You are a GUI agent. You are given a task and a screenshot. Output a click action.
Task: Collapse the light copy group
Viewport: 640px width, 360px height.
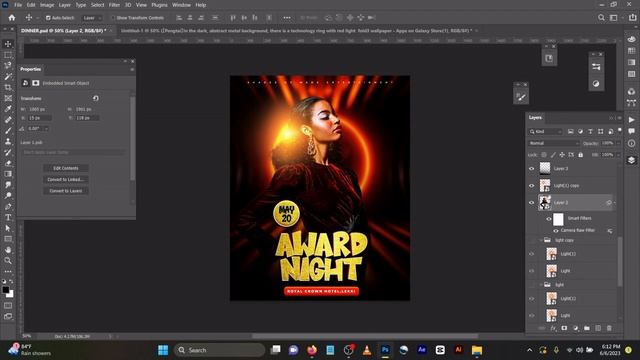pyautogui.click(x=541, y=240)
